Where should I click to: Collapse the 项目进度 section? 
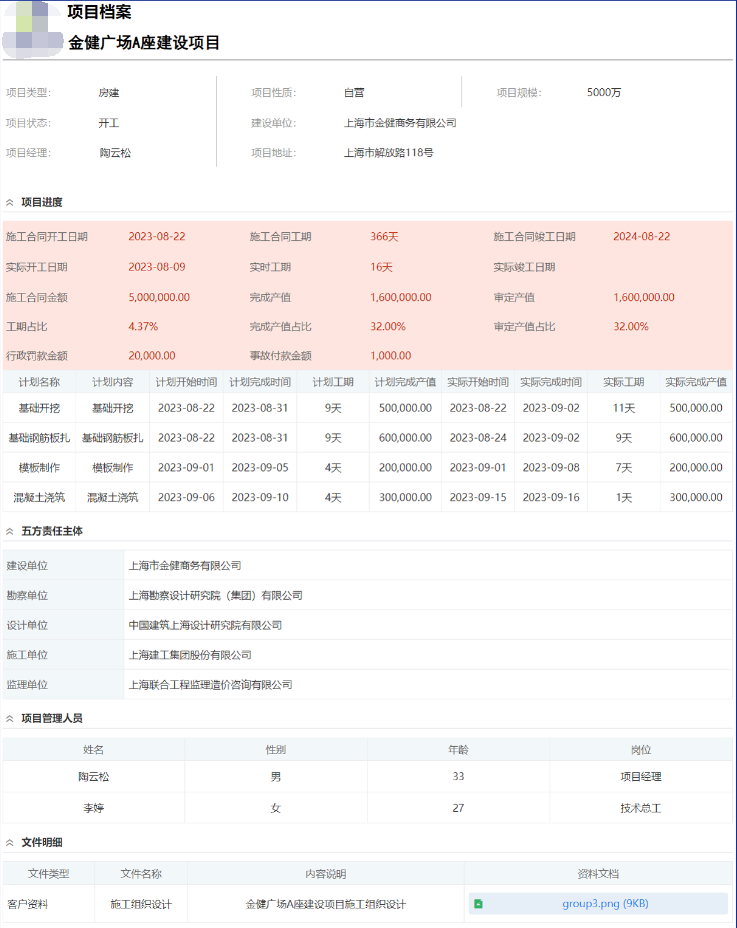click(9, 202)
